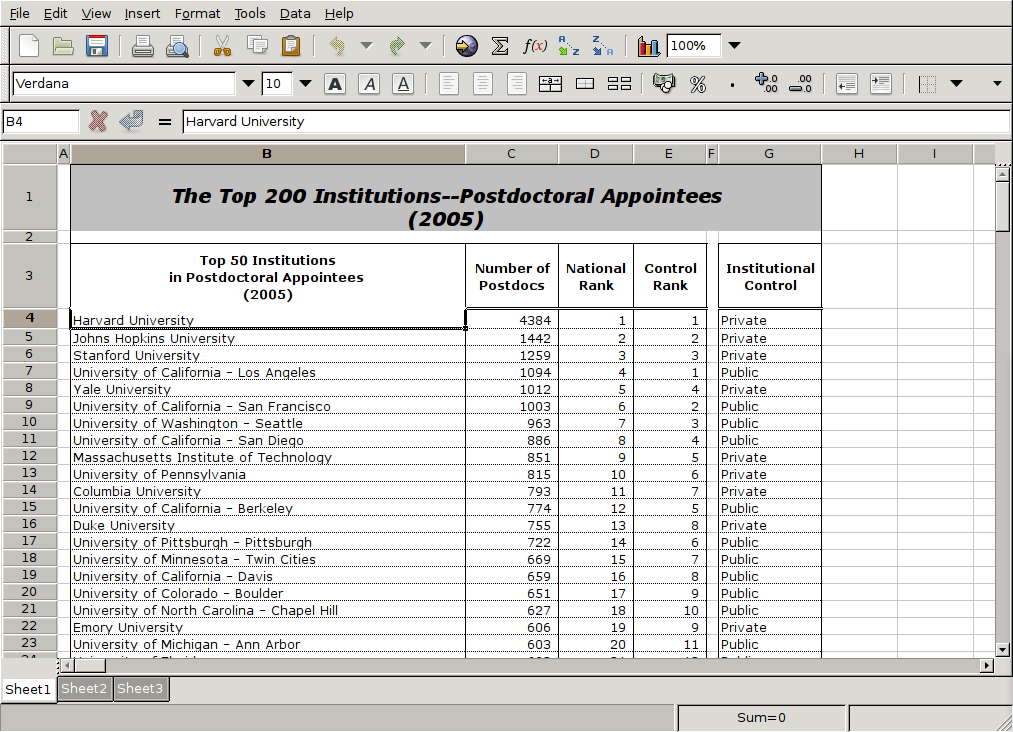This screenshot has width=1013, height=732.
Task: Open the File menu
Action: click(x=19, y=14)
